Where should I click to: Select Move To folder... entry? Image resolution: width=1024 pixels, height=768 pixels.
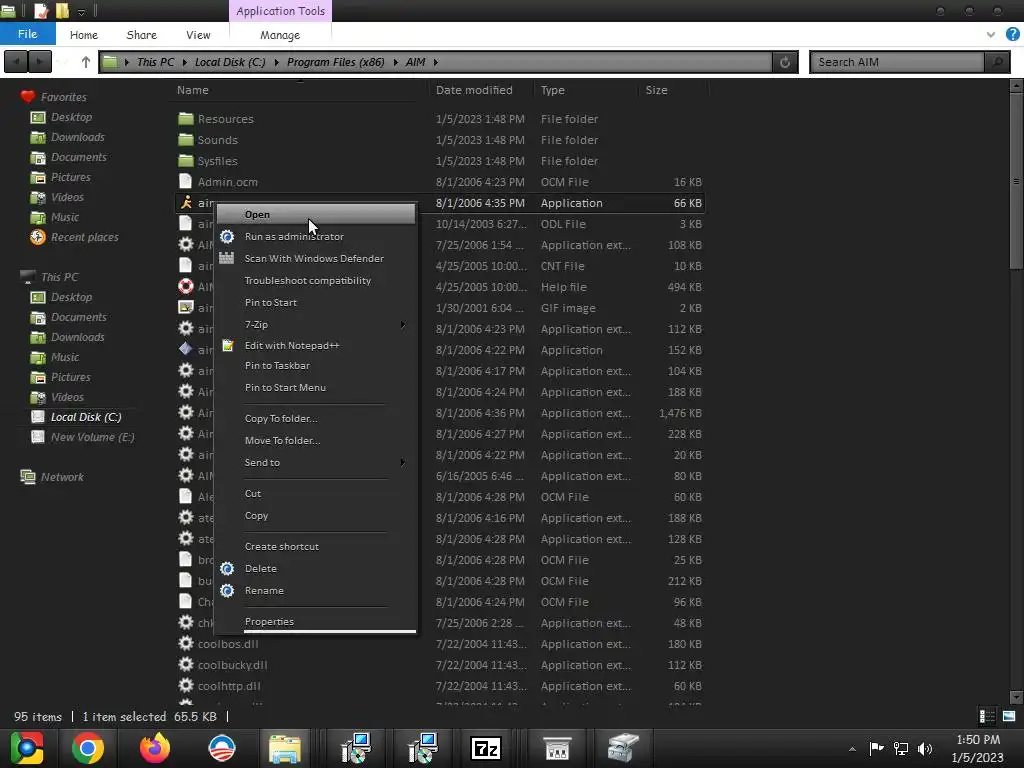click(x=316, y=441)
